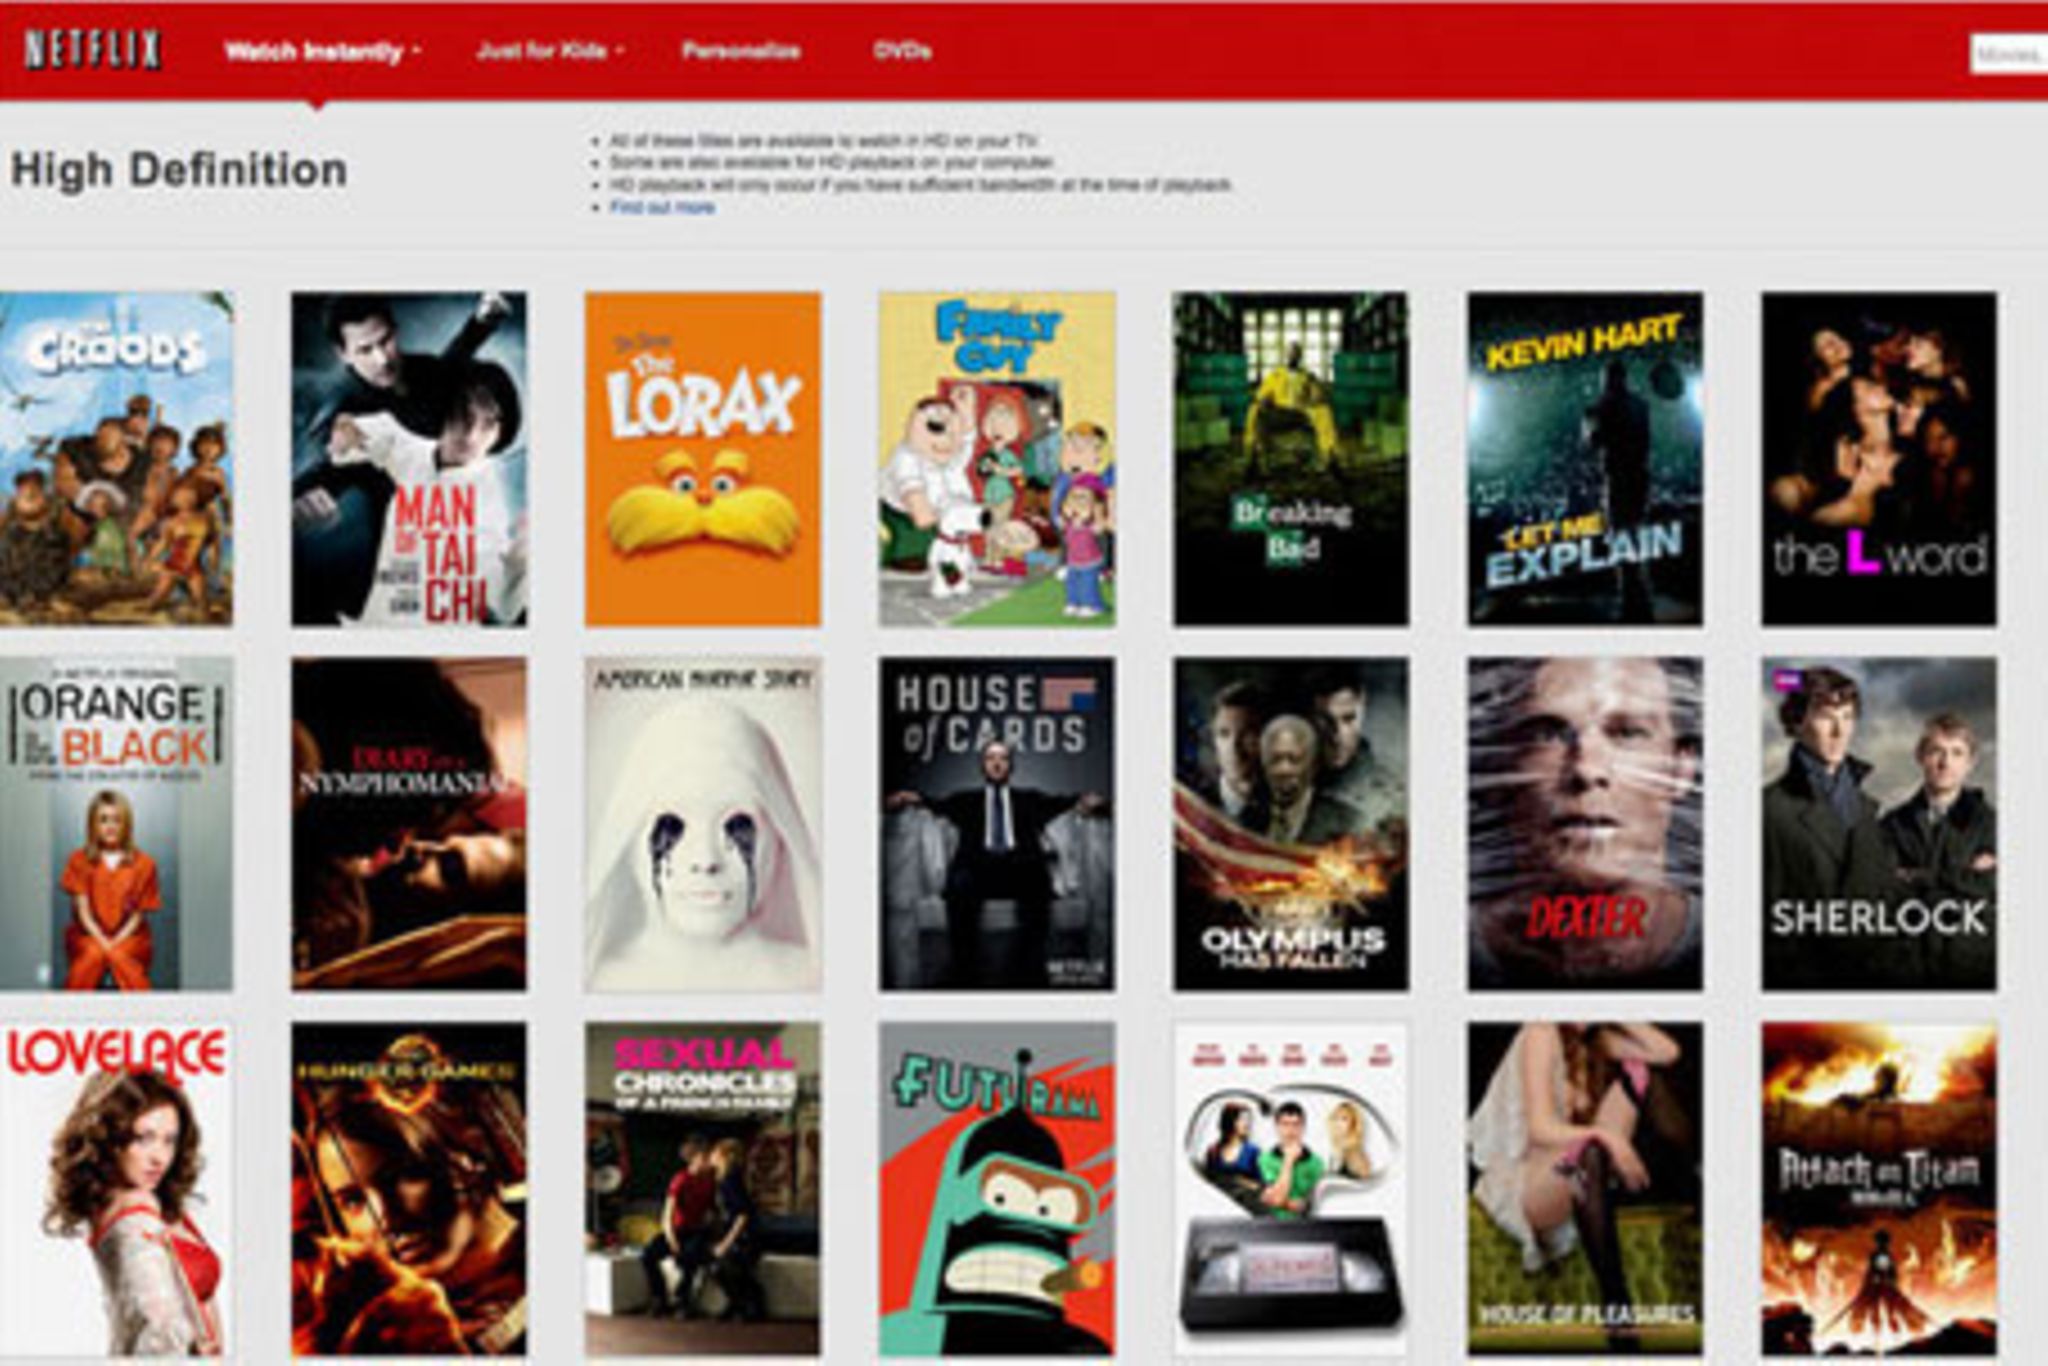2048x1366 pixels.
Task: Open the Attack on Titan poster
Action: [1878, 1188]
